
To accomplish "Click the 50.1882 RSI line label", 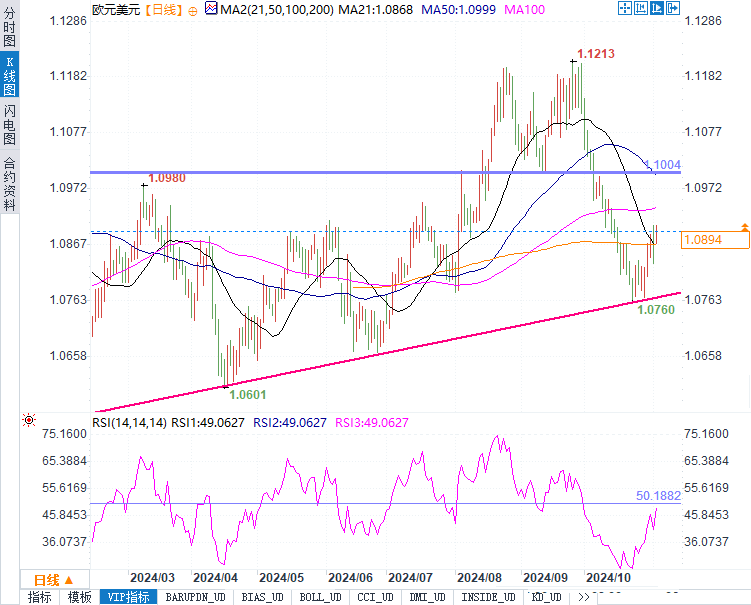I will click(x=658, y=496).
